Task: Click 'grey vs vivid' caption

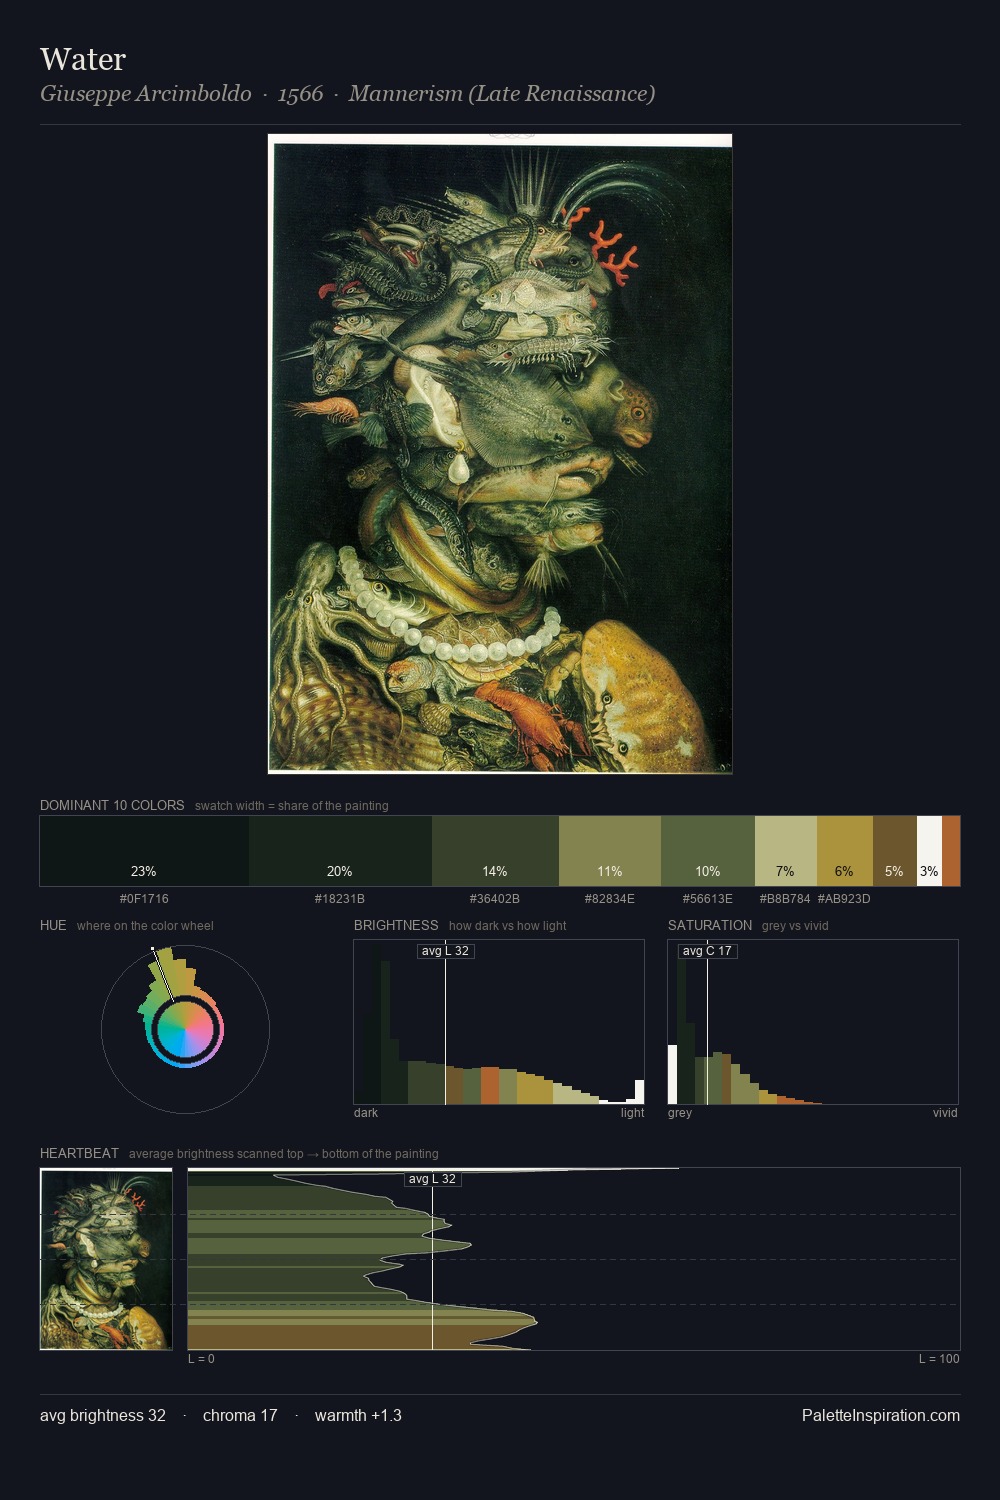Action: pyautogui.click(x=795, y=926)
